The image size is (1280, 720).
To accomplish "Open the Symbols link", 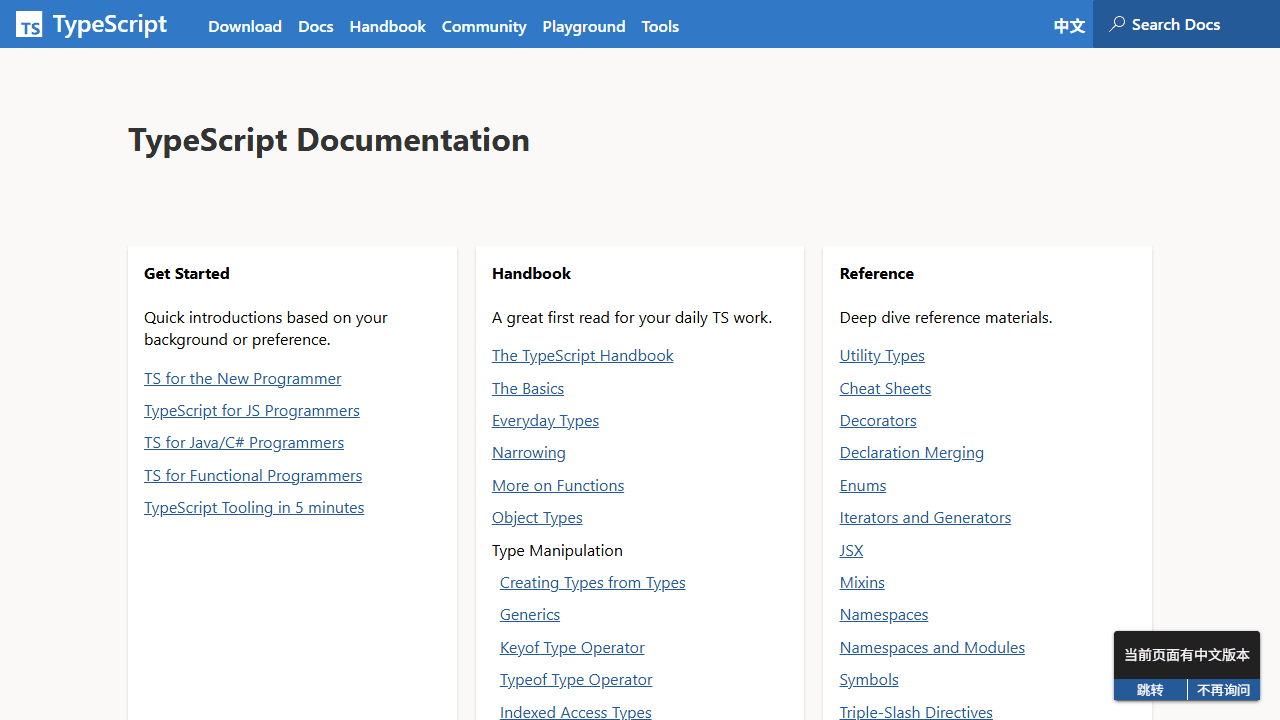I will [869, 679].
